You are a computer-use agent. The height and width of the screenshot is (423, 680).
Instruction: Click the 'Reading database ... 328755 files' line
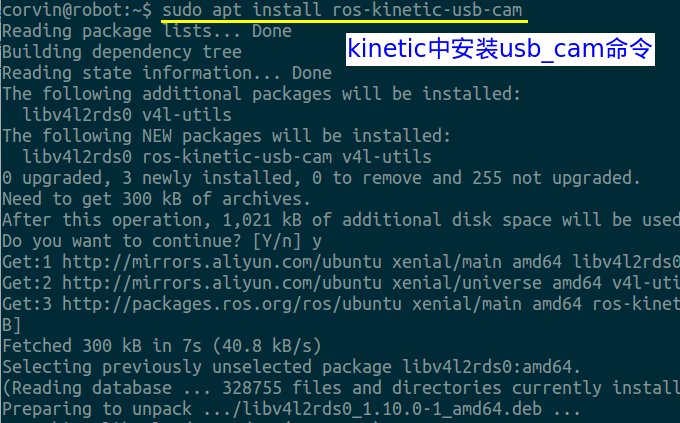pos(341,388)
